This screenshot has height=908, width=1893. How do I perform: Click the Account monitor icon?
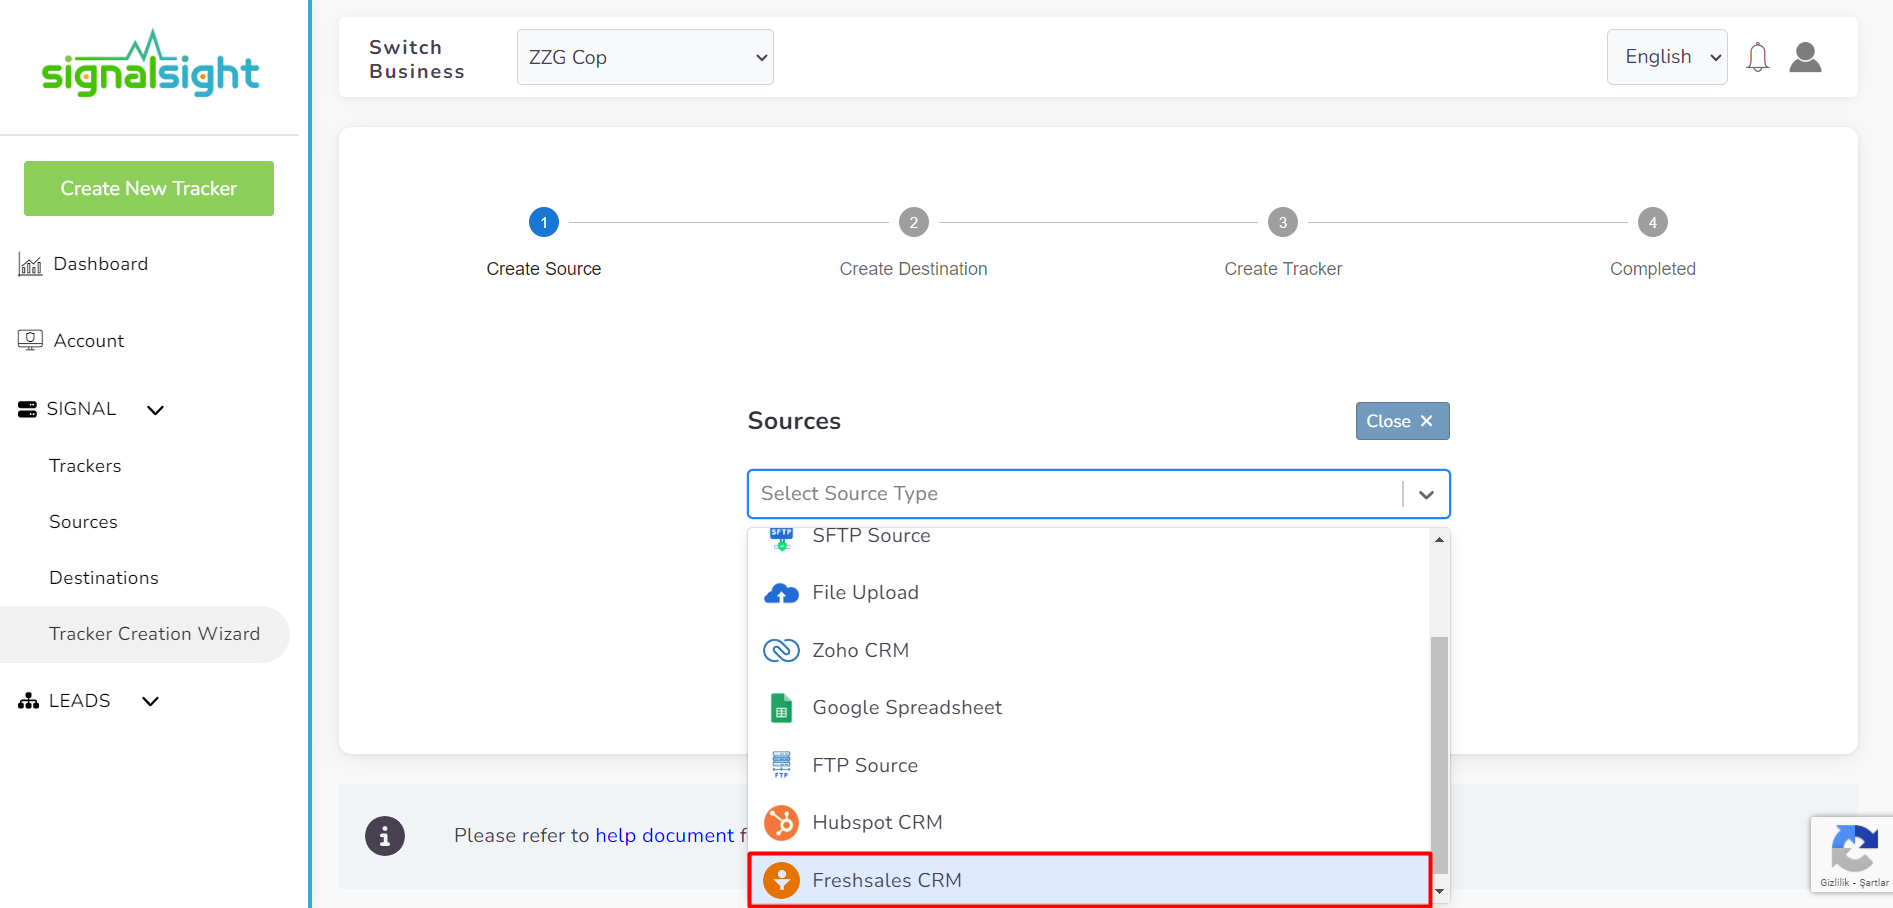point(30,340)
